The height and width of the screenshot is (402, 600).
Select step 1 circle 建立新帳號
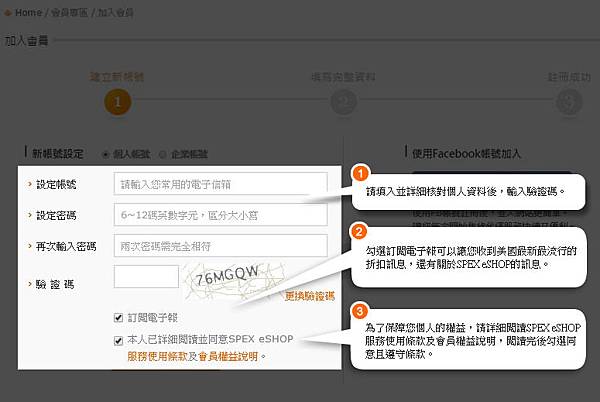(117, 102)
